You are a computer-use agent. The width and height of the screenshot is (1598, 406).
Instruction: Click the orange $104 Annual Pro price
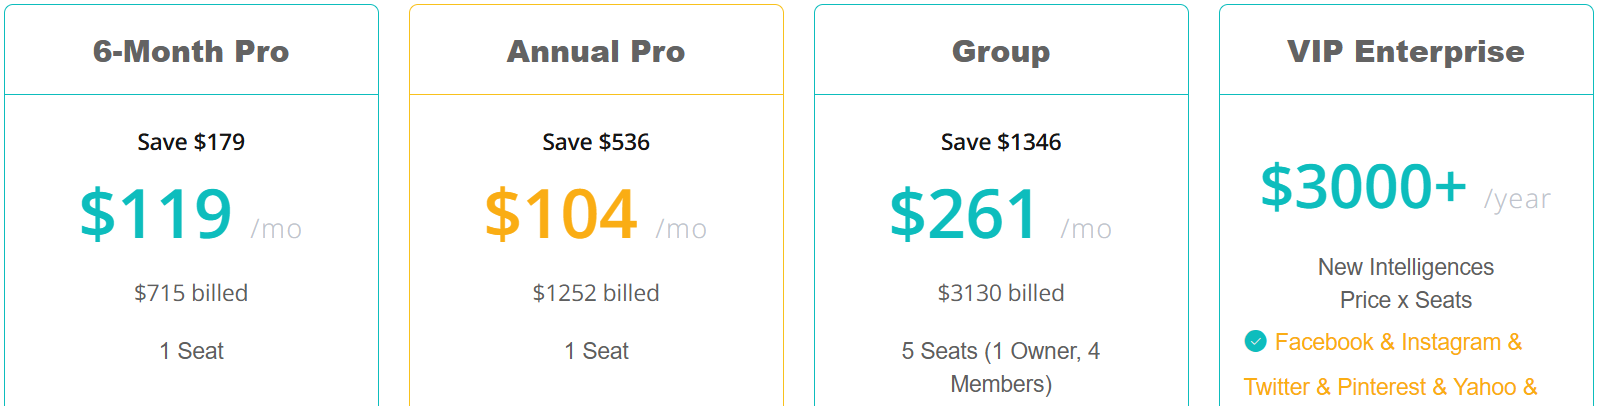(x=561, y=214)
